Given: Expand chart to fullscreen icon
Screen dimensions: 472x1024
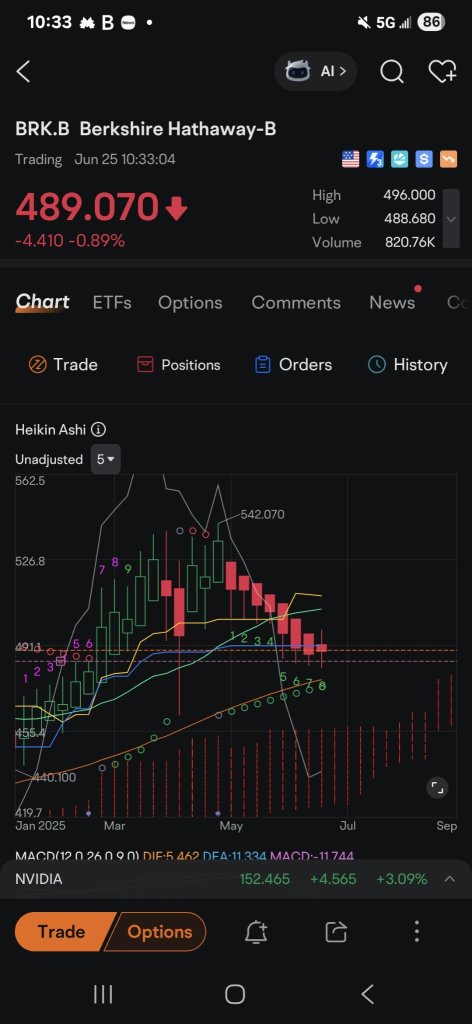Looking at the screenshot, I should click(437, 788).
